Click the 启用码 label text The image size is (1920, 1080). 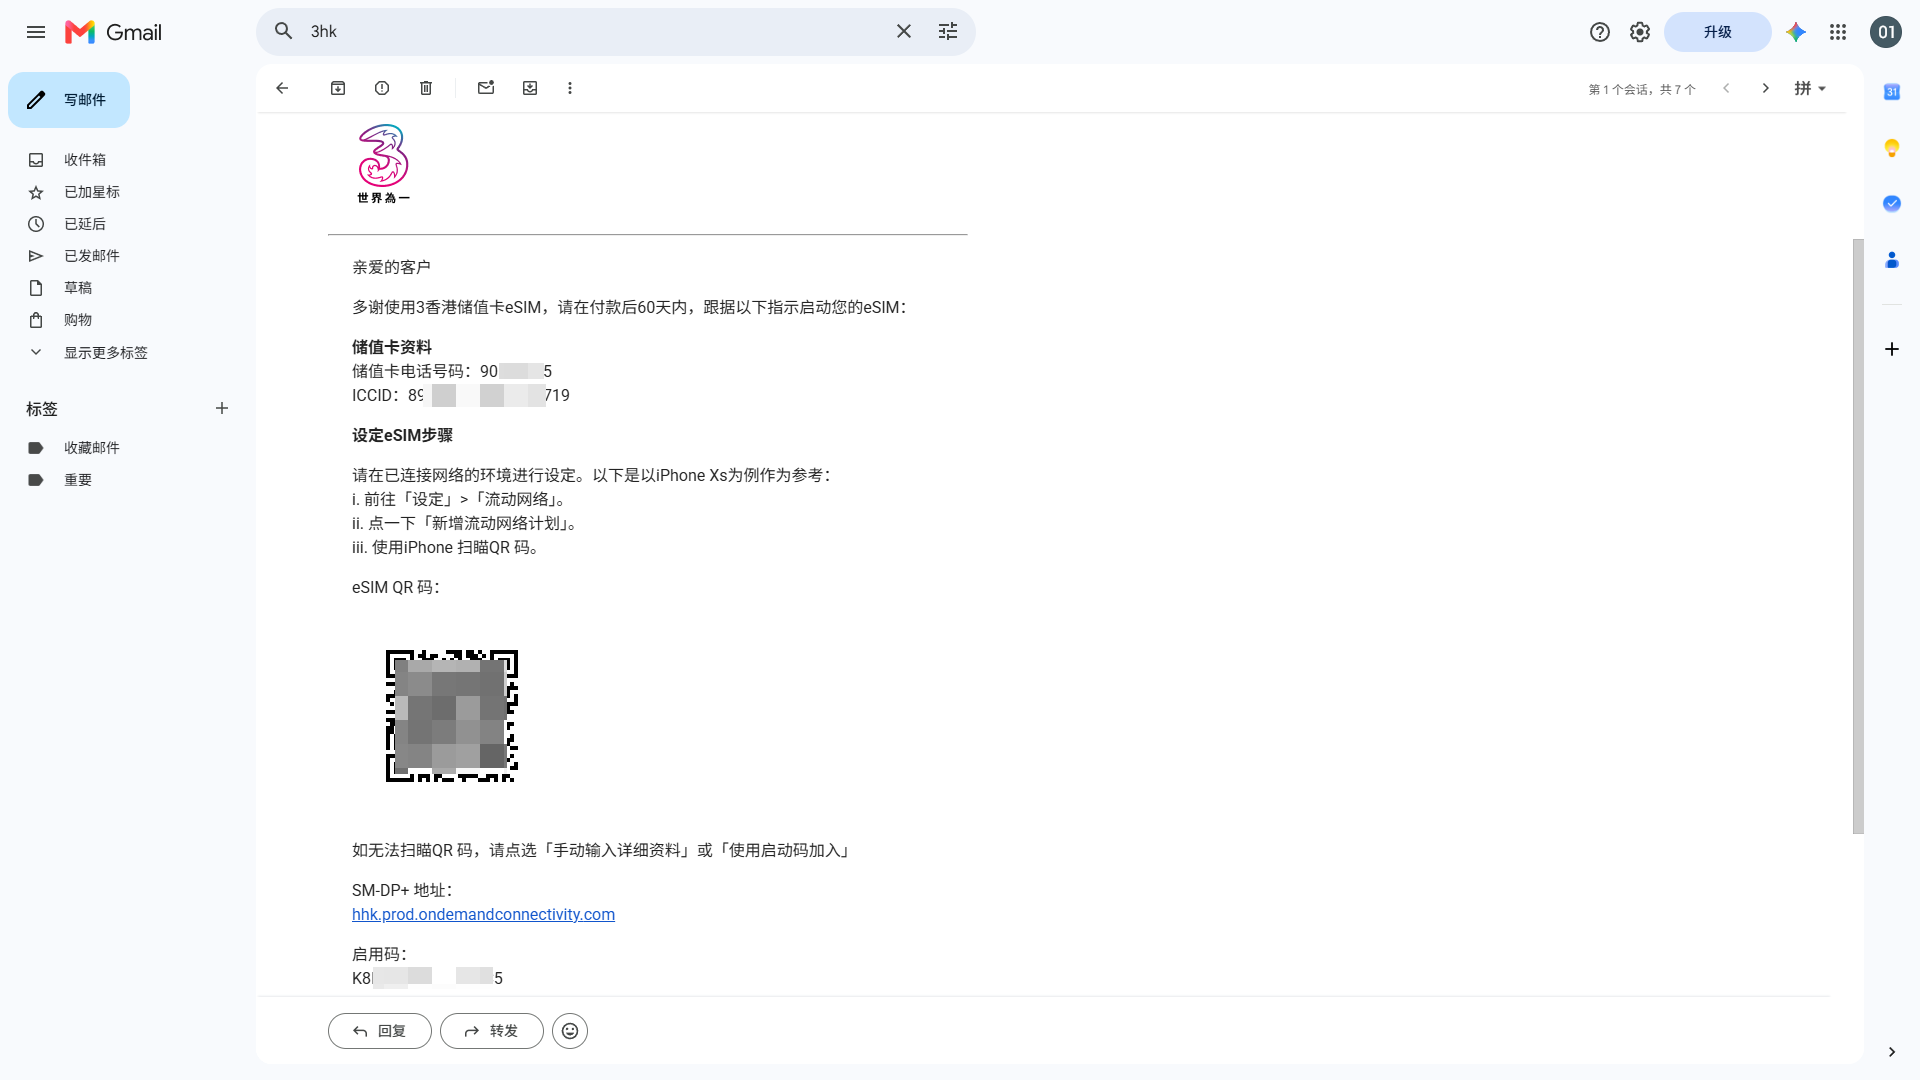(x=380, y=954)
